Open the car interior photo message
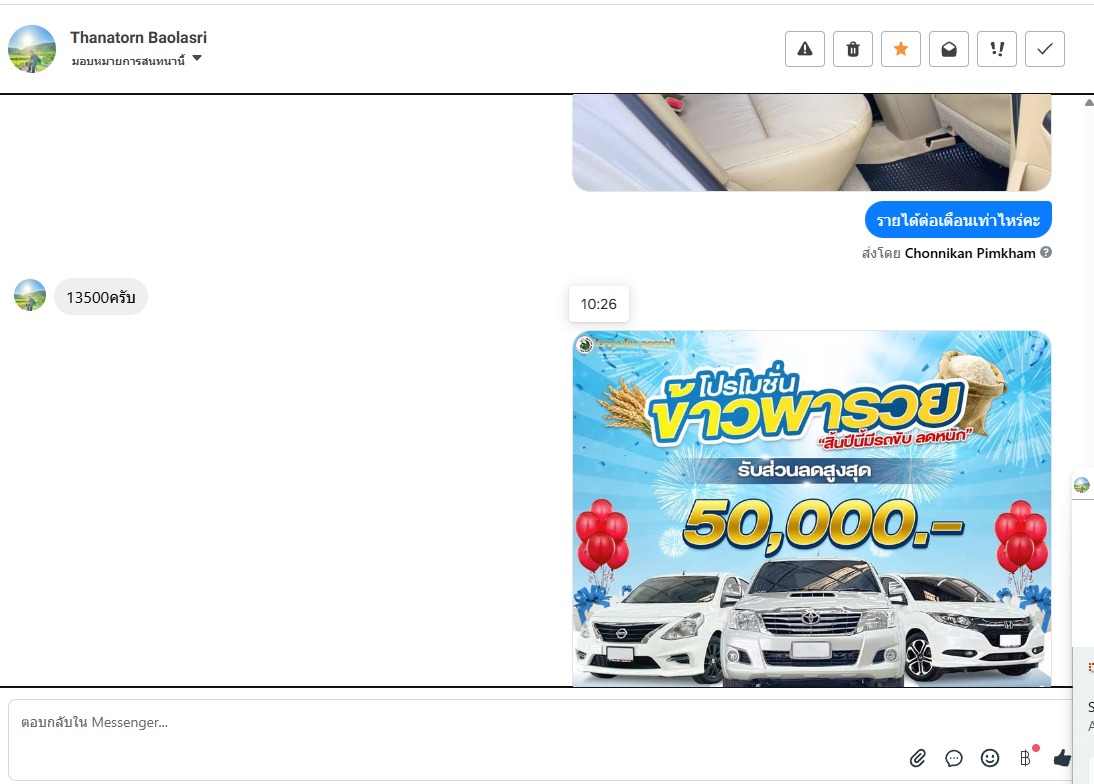The image size is (1094, 784). tap(811, 142)
